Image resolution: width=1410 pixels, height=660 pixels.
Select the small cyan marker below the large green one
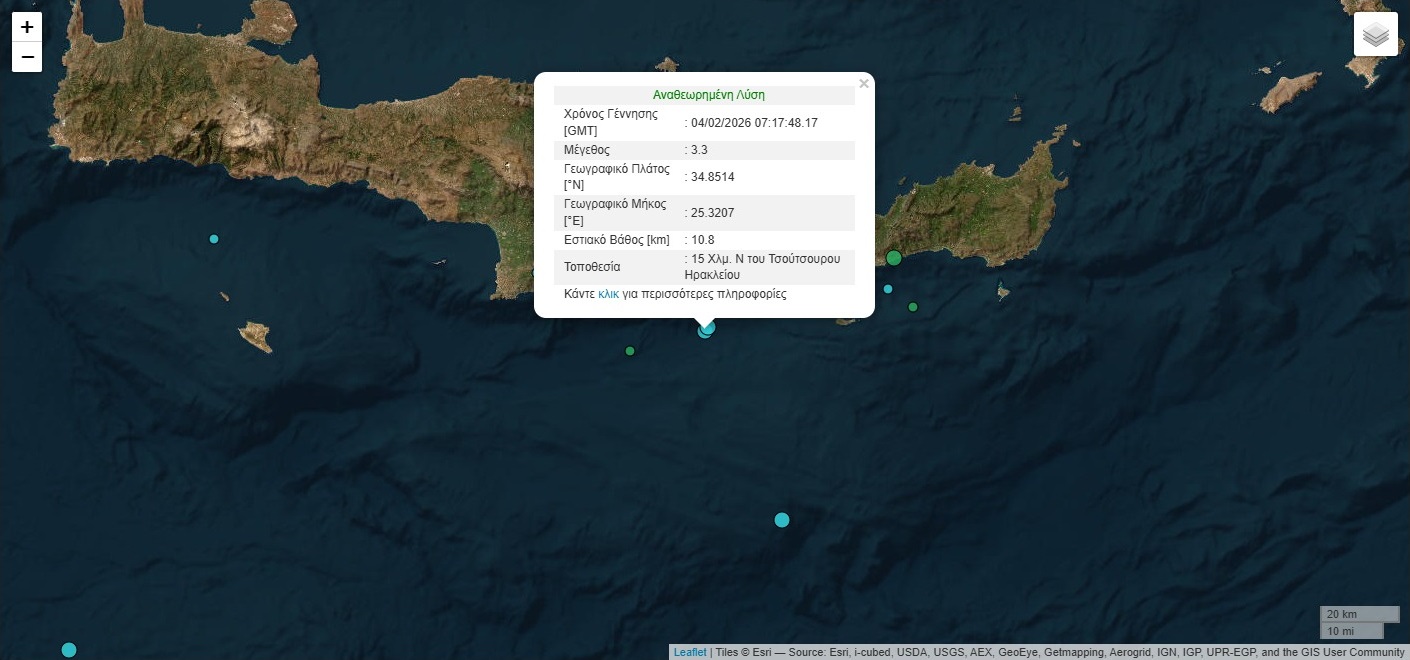pos(888,289)
